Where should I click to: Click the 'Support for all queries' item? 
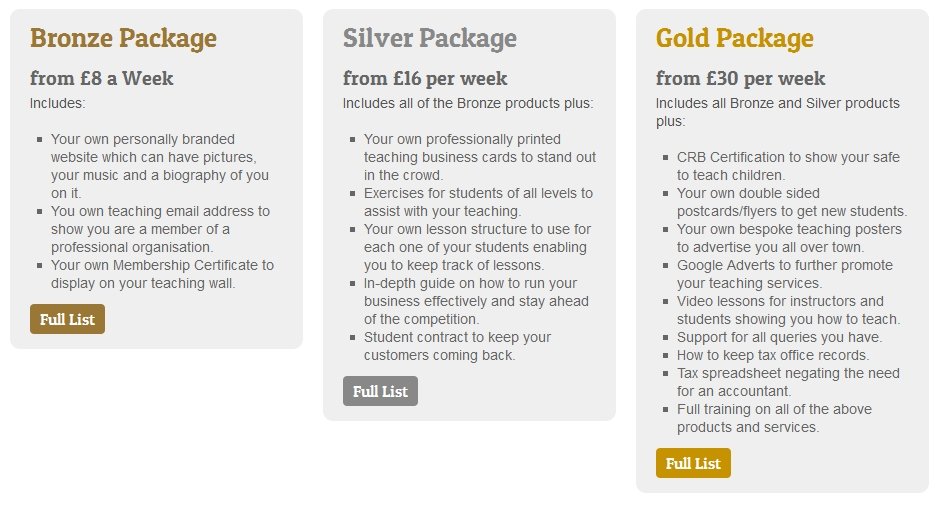click(779, 337)
